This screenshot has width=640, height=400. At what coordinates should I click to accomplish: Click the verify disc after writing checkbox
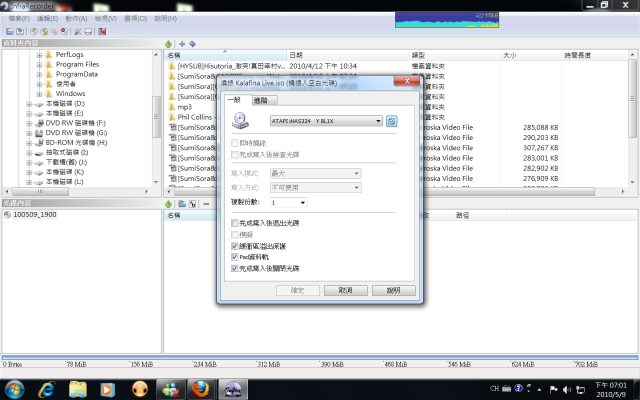235,155
